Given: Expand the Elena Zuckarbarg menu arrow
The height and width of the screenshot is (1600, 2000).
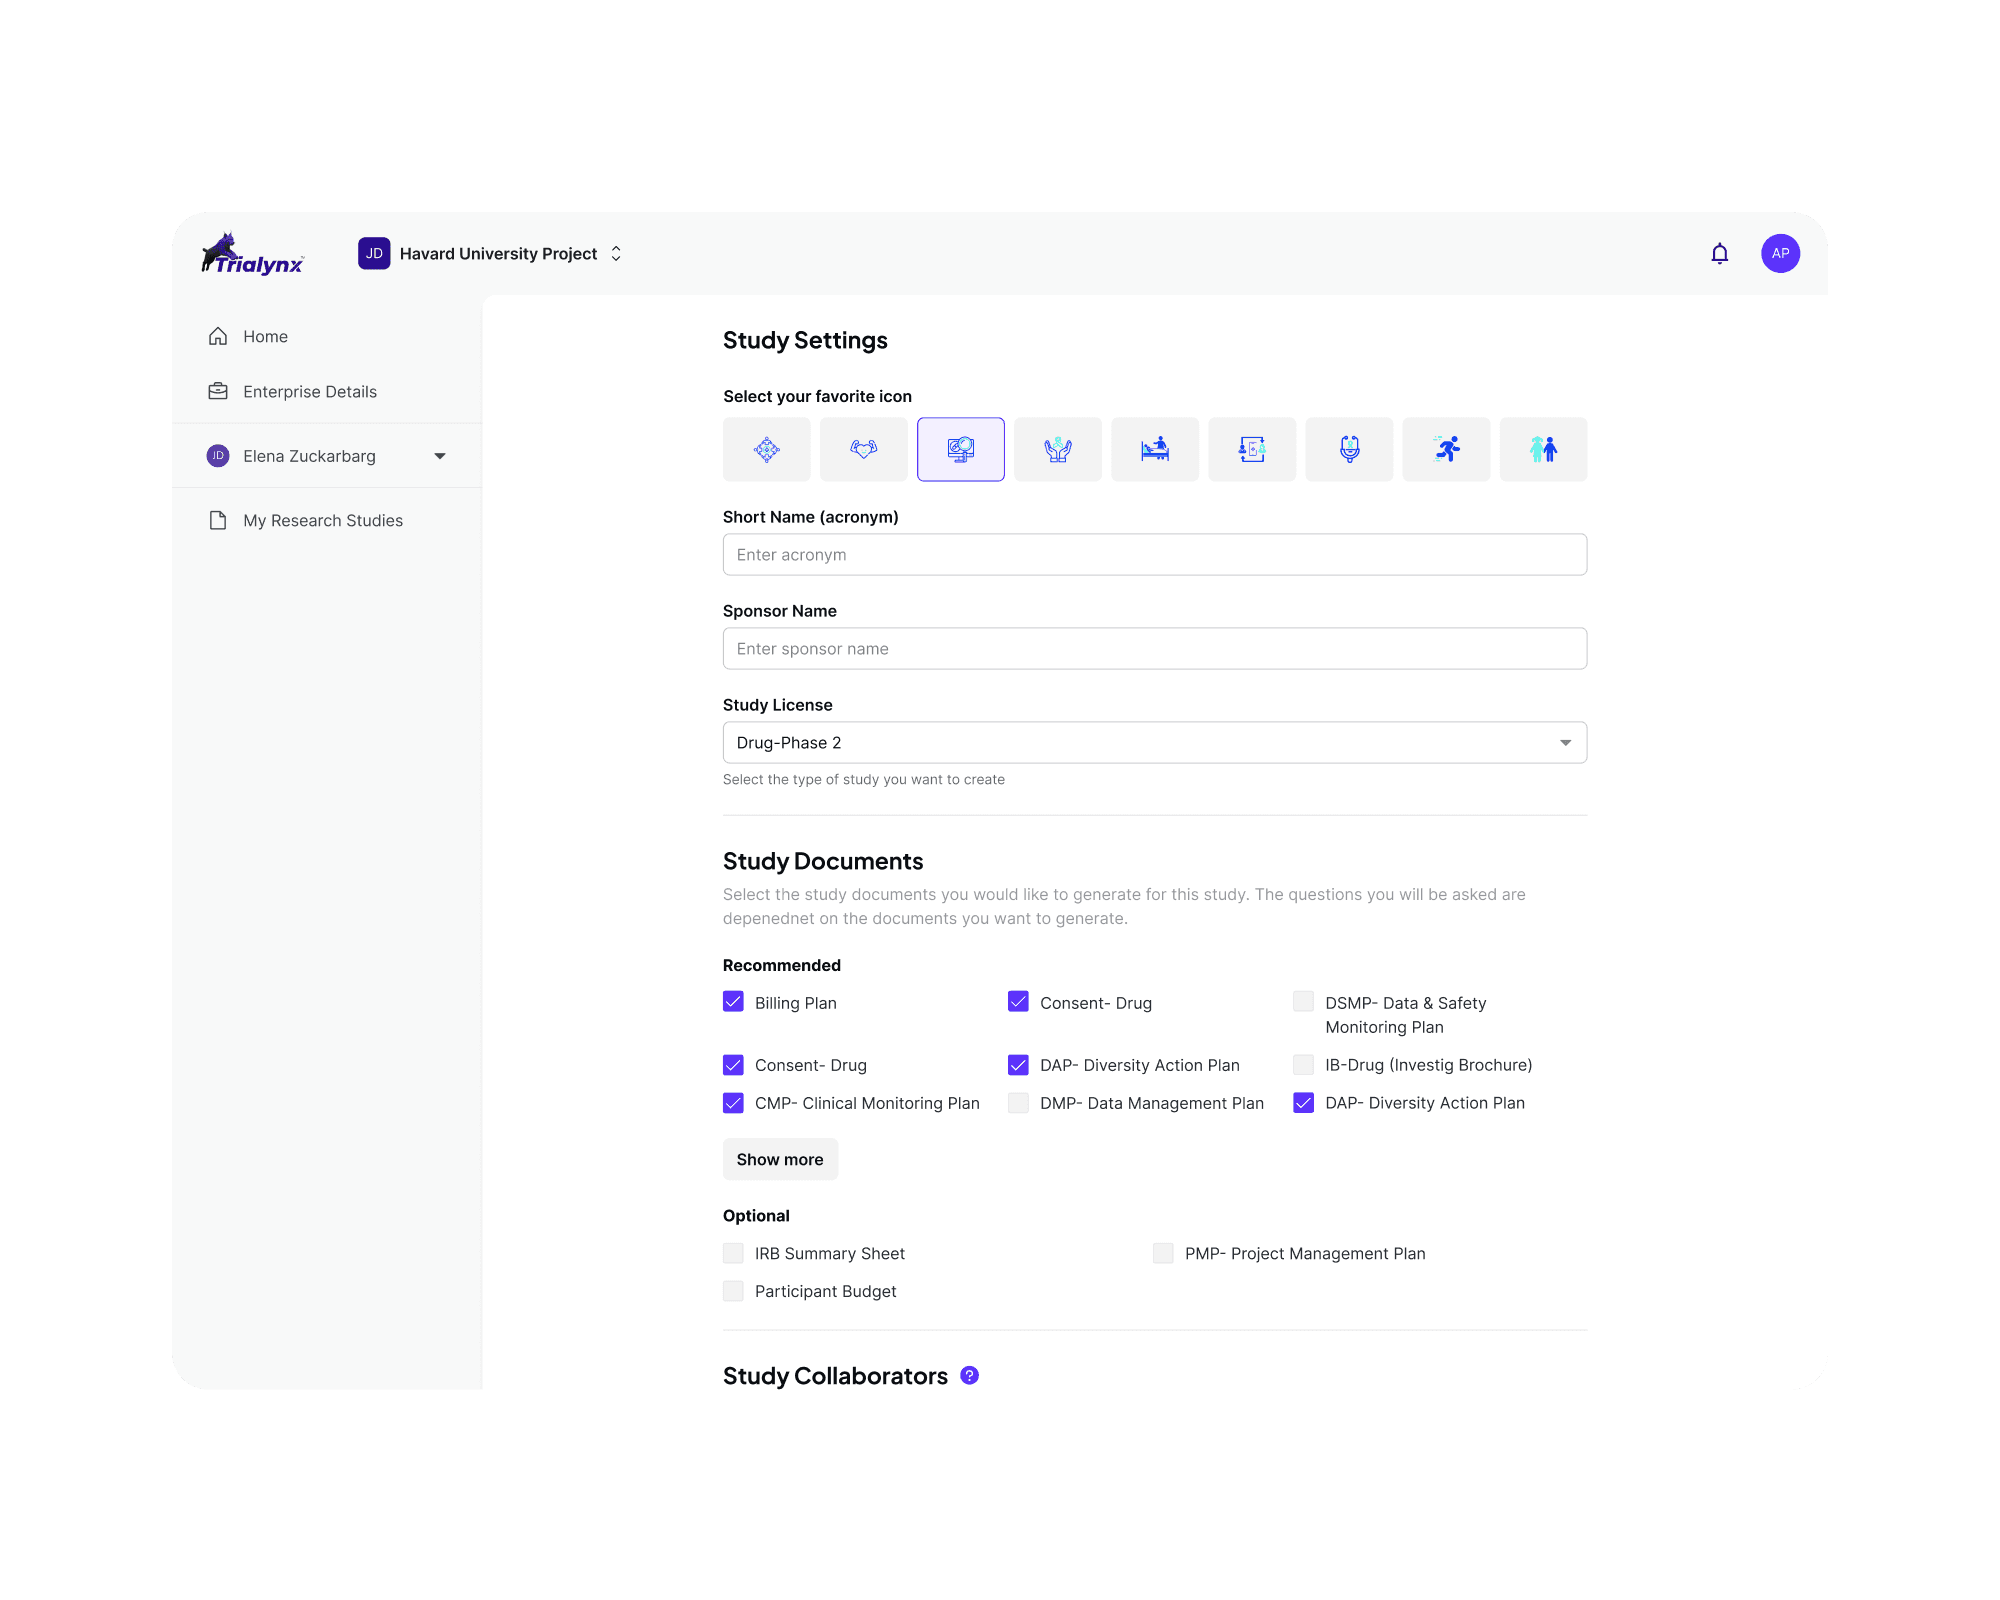Looking at the screenshot, I should [x=439, y=456].
